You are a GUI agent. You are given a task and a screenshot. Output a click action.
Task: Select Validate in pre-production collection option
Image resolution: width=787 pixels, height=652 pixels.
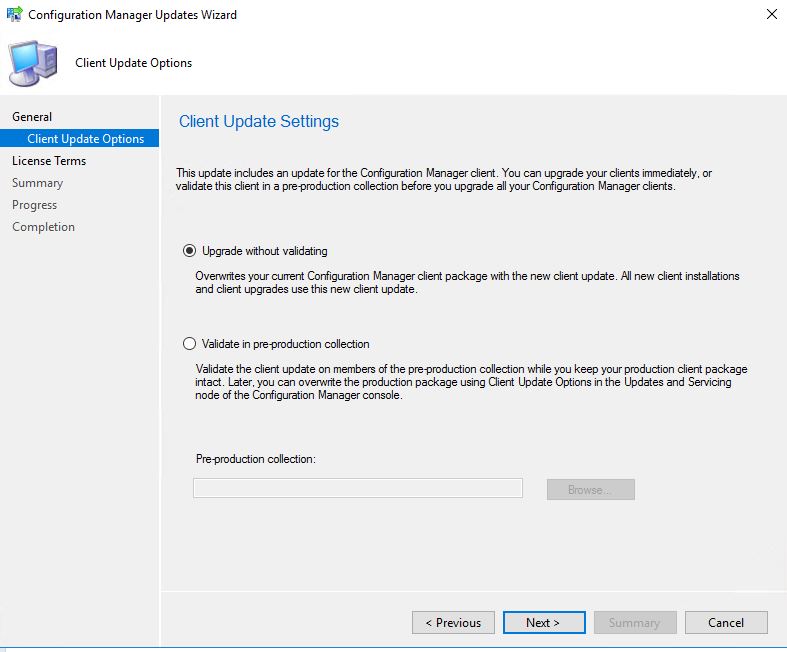[189, 344]
